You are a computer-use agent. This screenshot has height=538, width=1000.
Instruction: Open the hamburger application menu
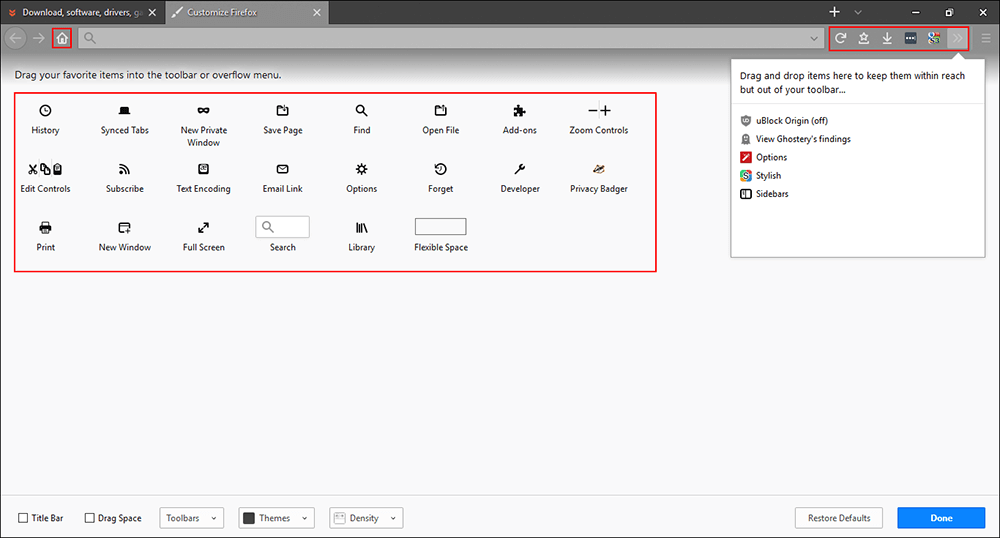986,38
